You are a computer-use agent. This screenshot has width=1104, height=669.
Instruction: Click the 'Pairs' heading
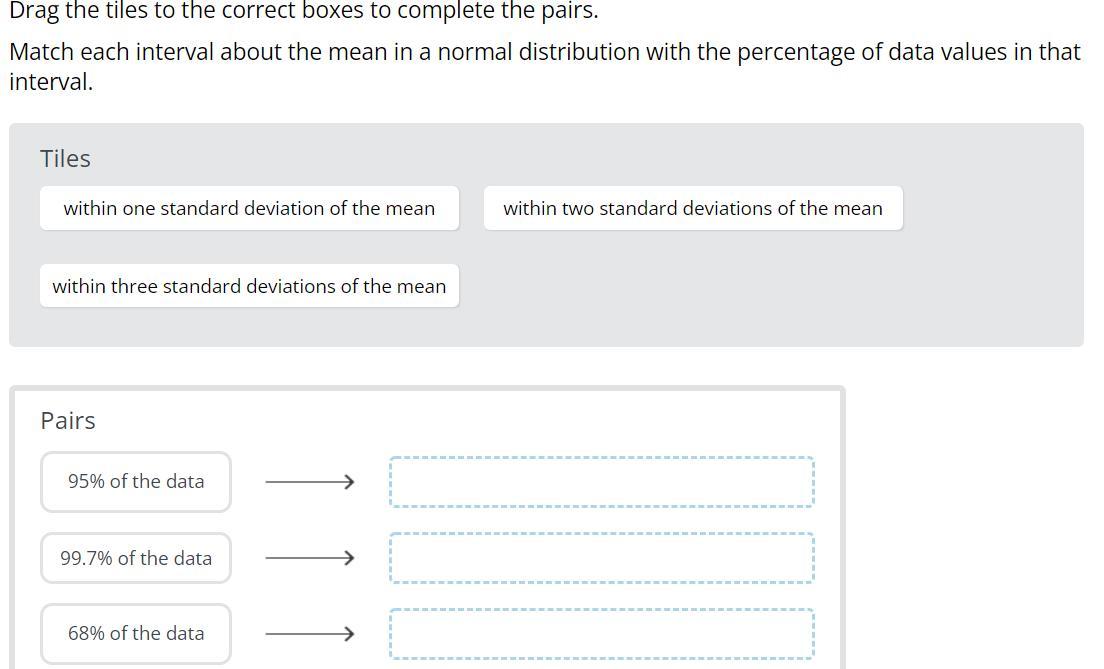tap(68, 421)
